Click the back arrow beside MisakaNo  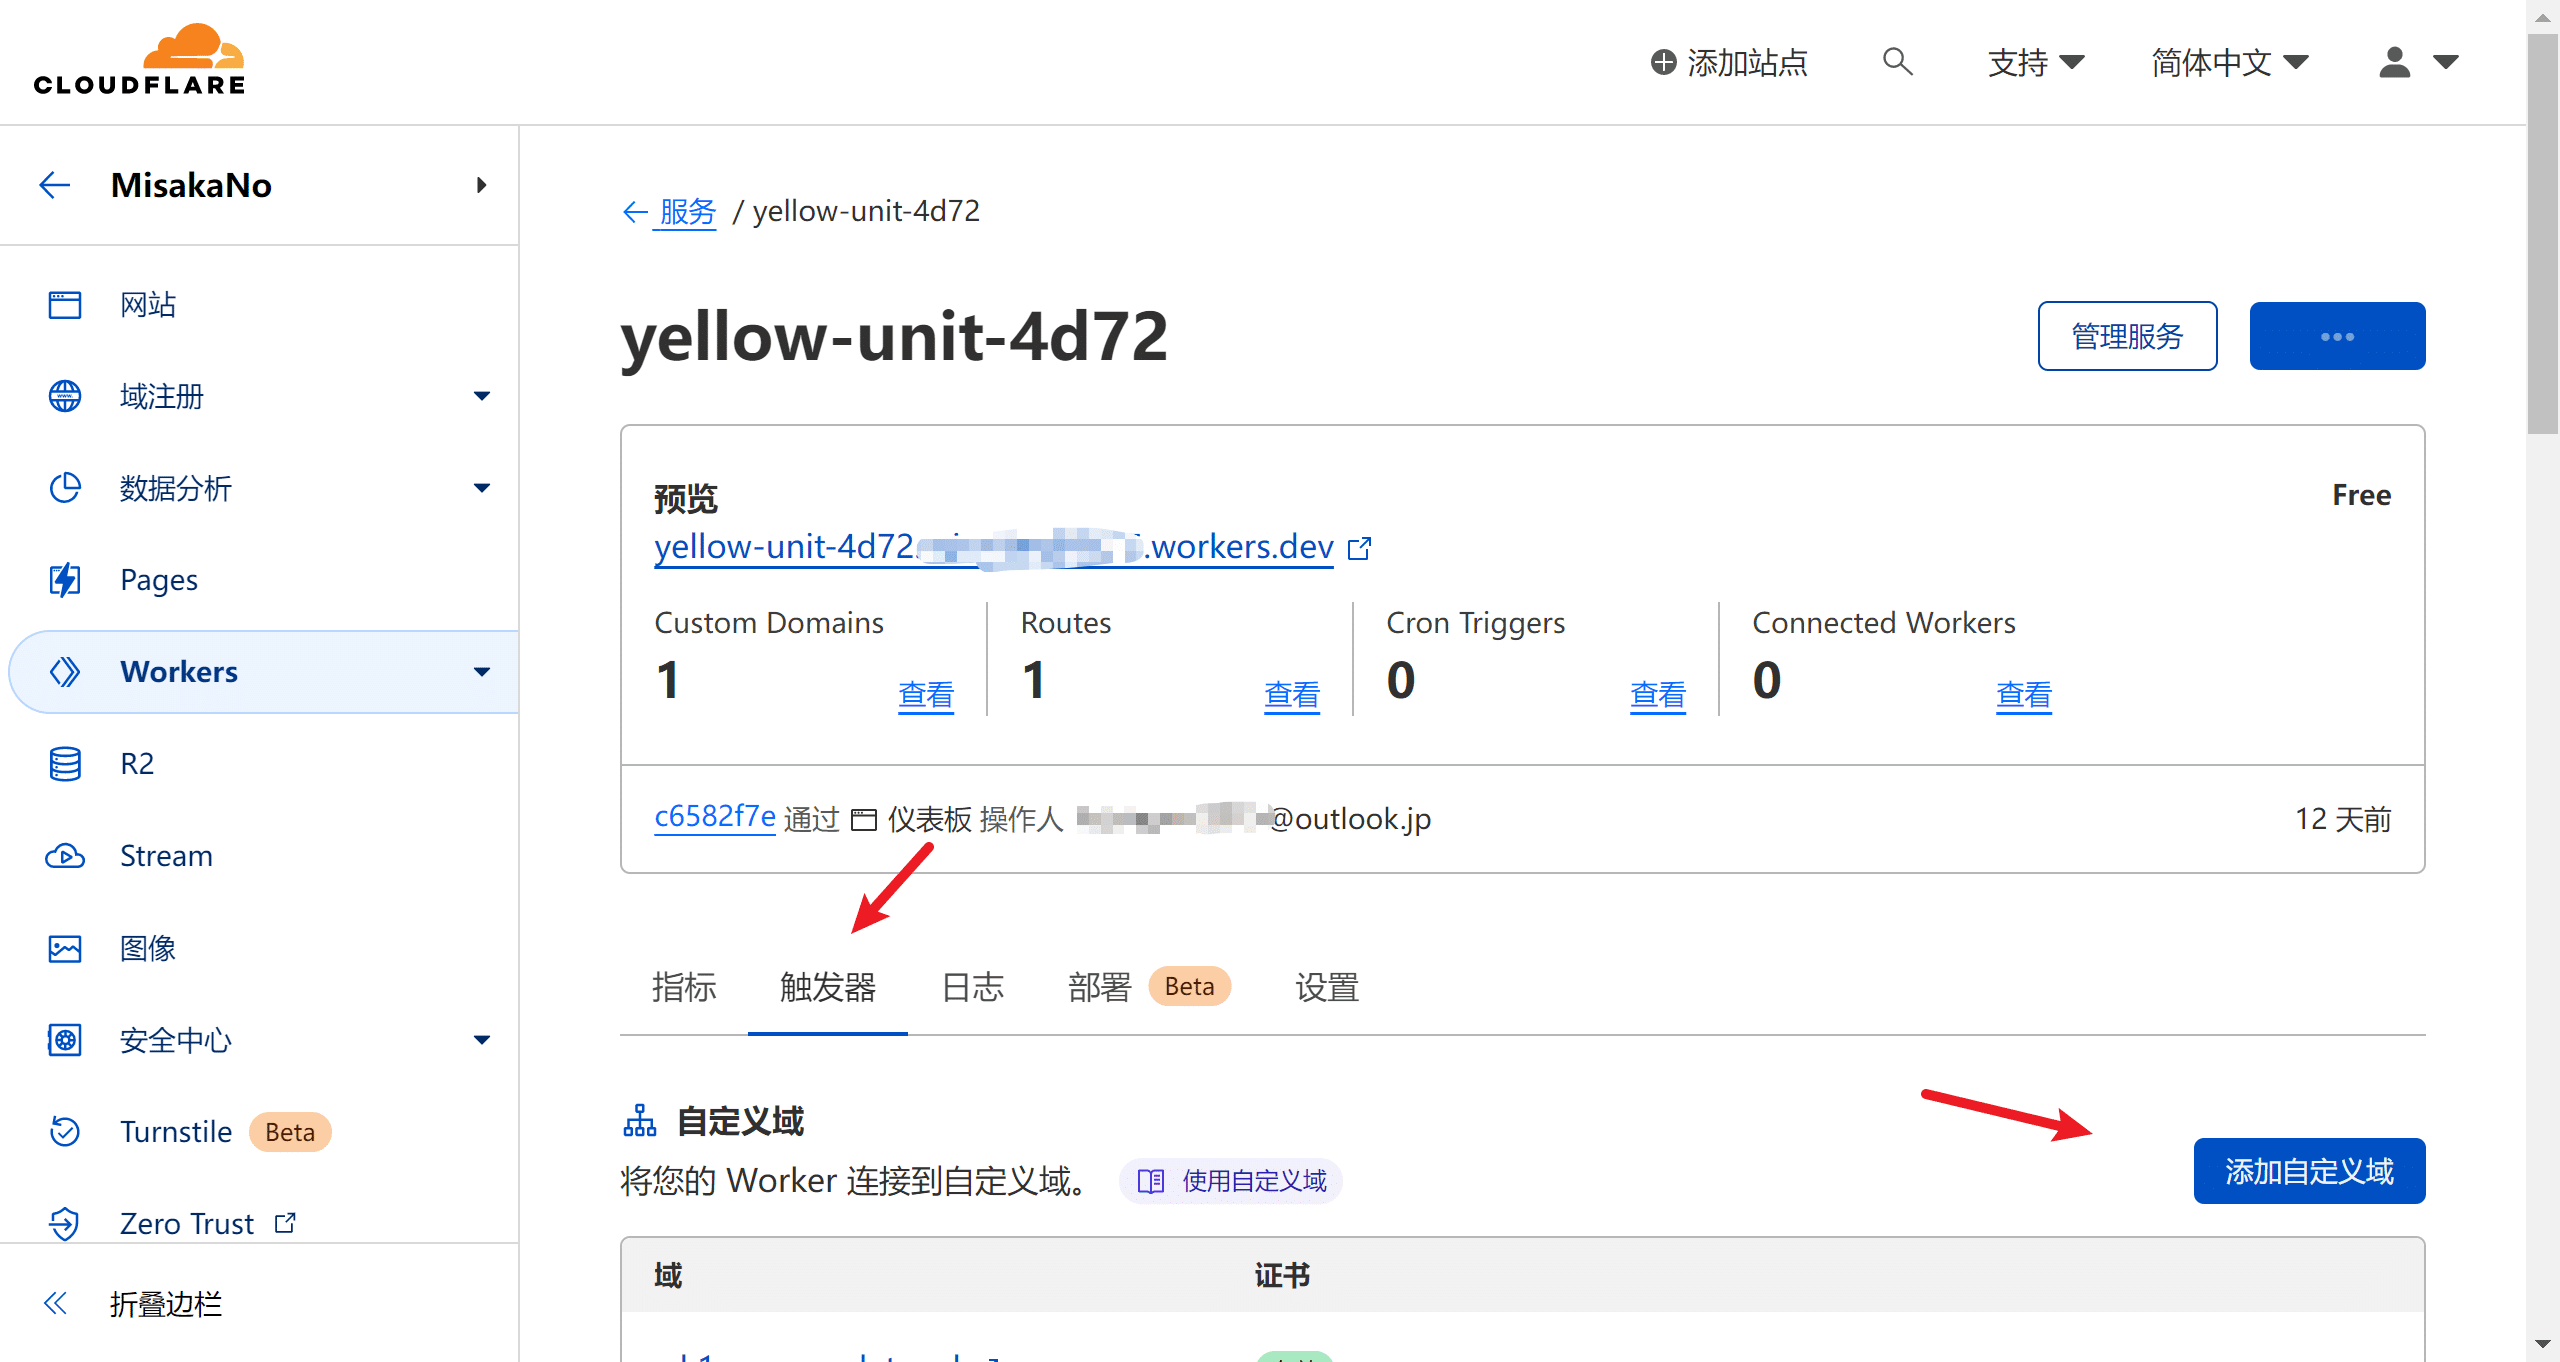pyautogui.click(x=55, y=185)
